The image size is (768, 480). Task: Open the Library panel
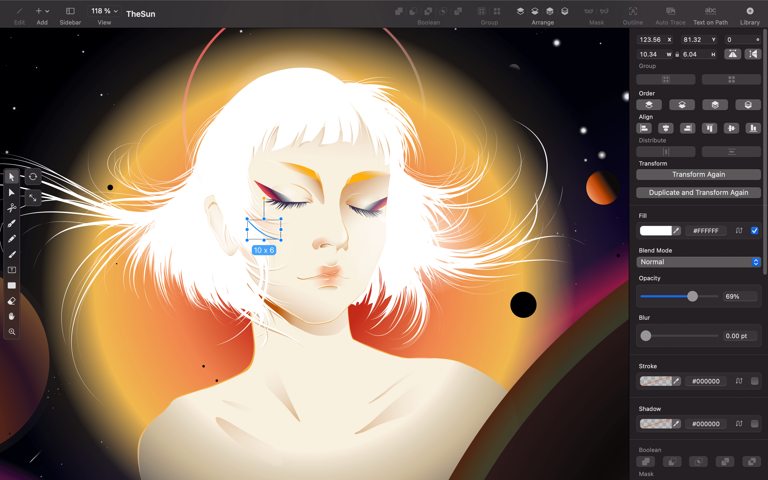click(x=749, y=15)
